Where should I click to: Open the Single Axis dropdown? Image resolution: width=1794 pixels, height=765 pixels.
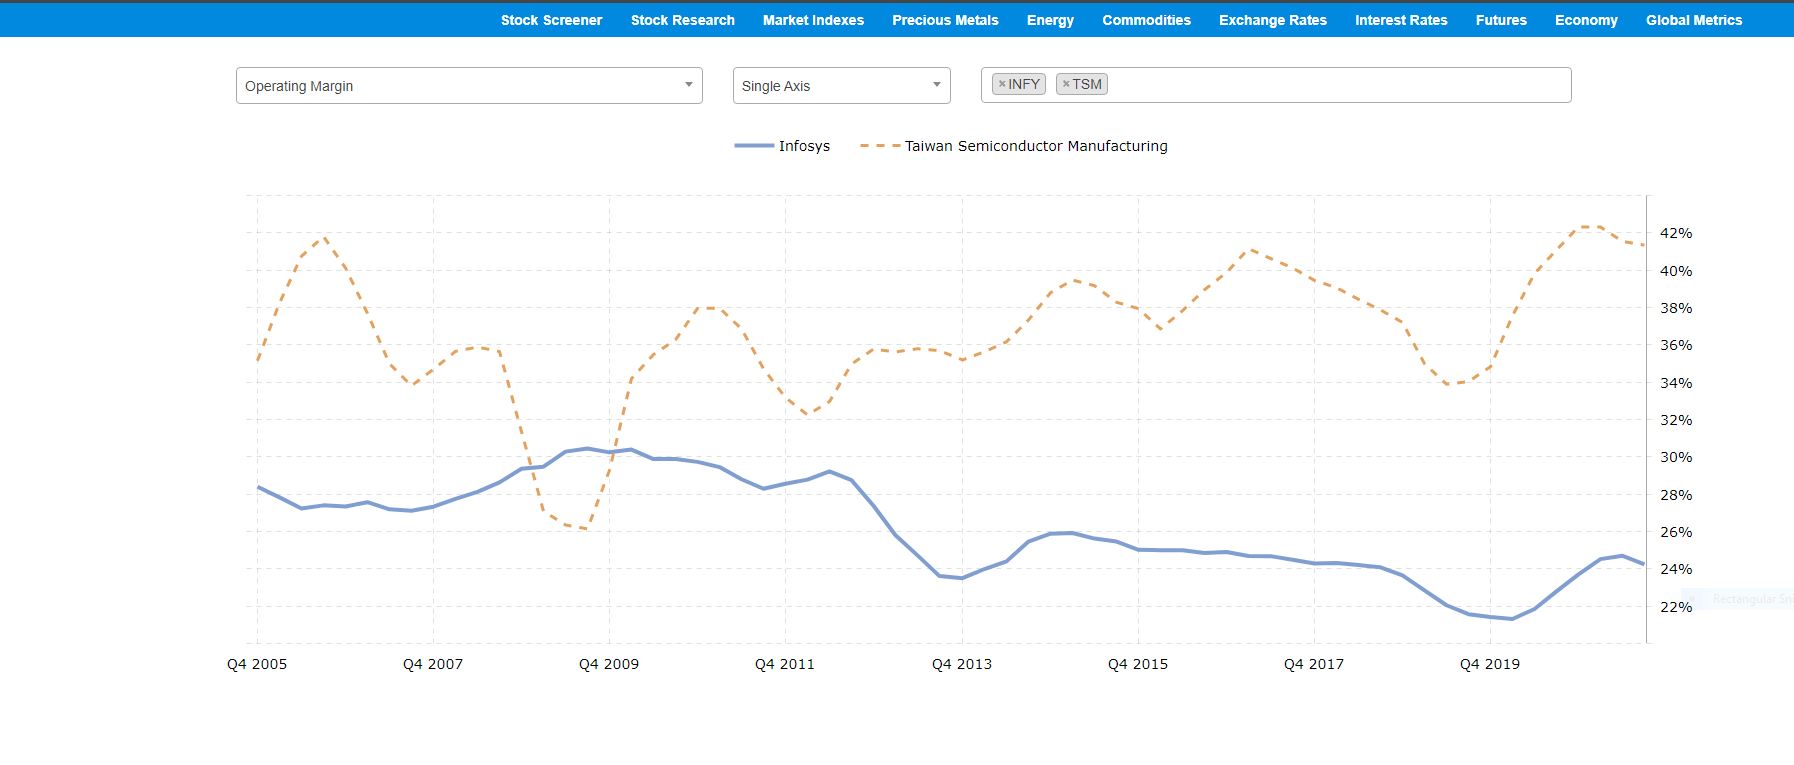[841, 86]
